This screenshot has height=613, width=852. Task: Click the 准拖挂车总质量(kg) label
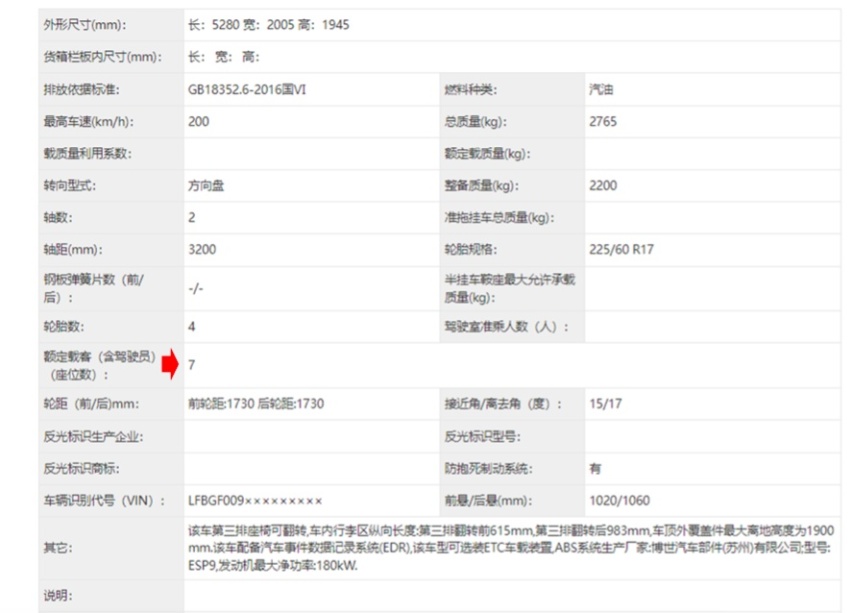(x=499, y=218)
